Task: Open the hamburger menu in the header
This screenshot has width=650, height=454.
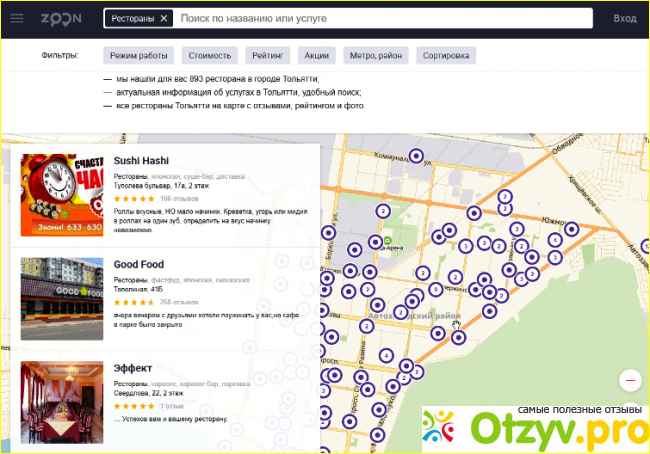Action: (17, 18)
